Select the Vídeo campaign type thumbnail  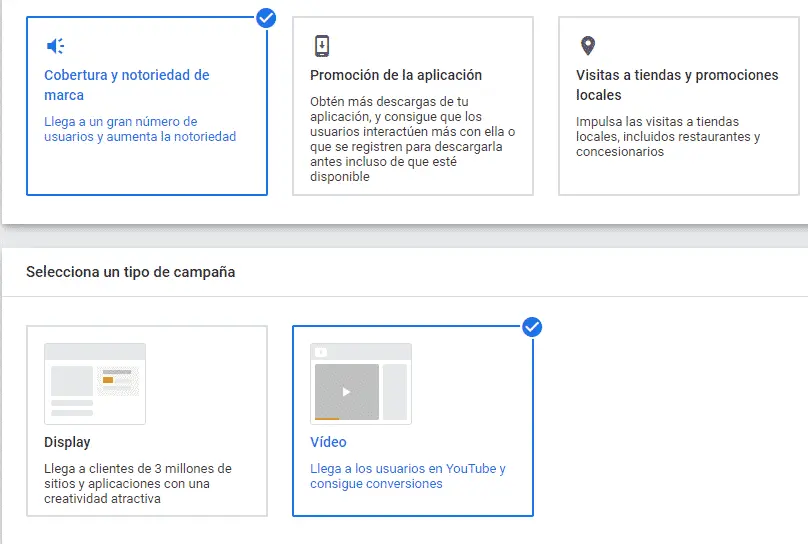360,383
